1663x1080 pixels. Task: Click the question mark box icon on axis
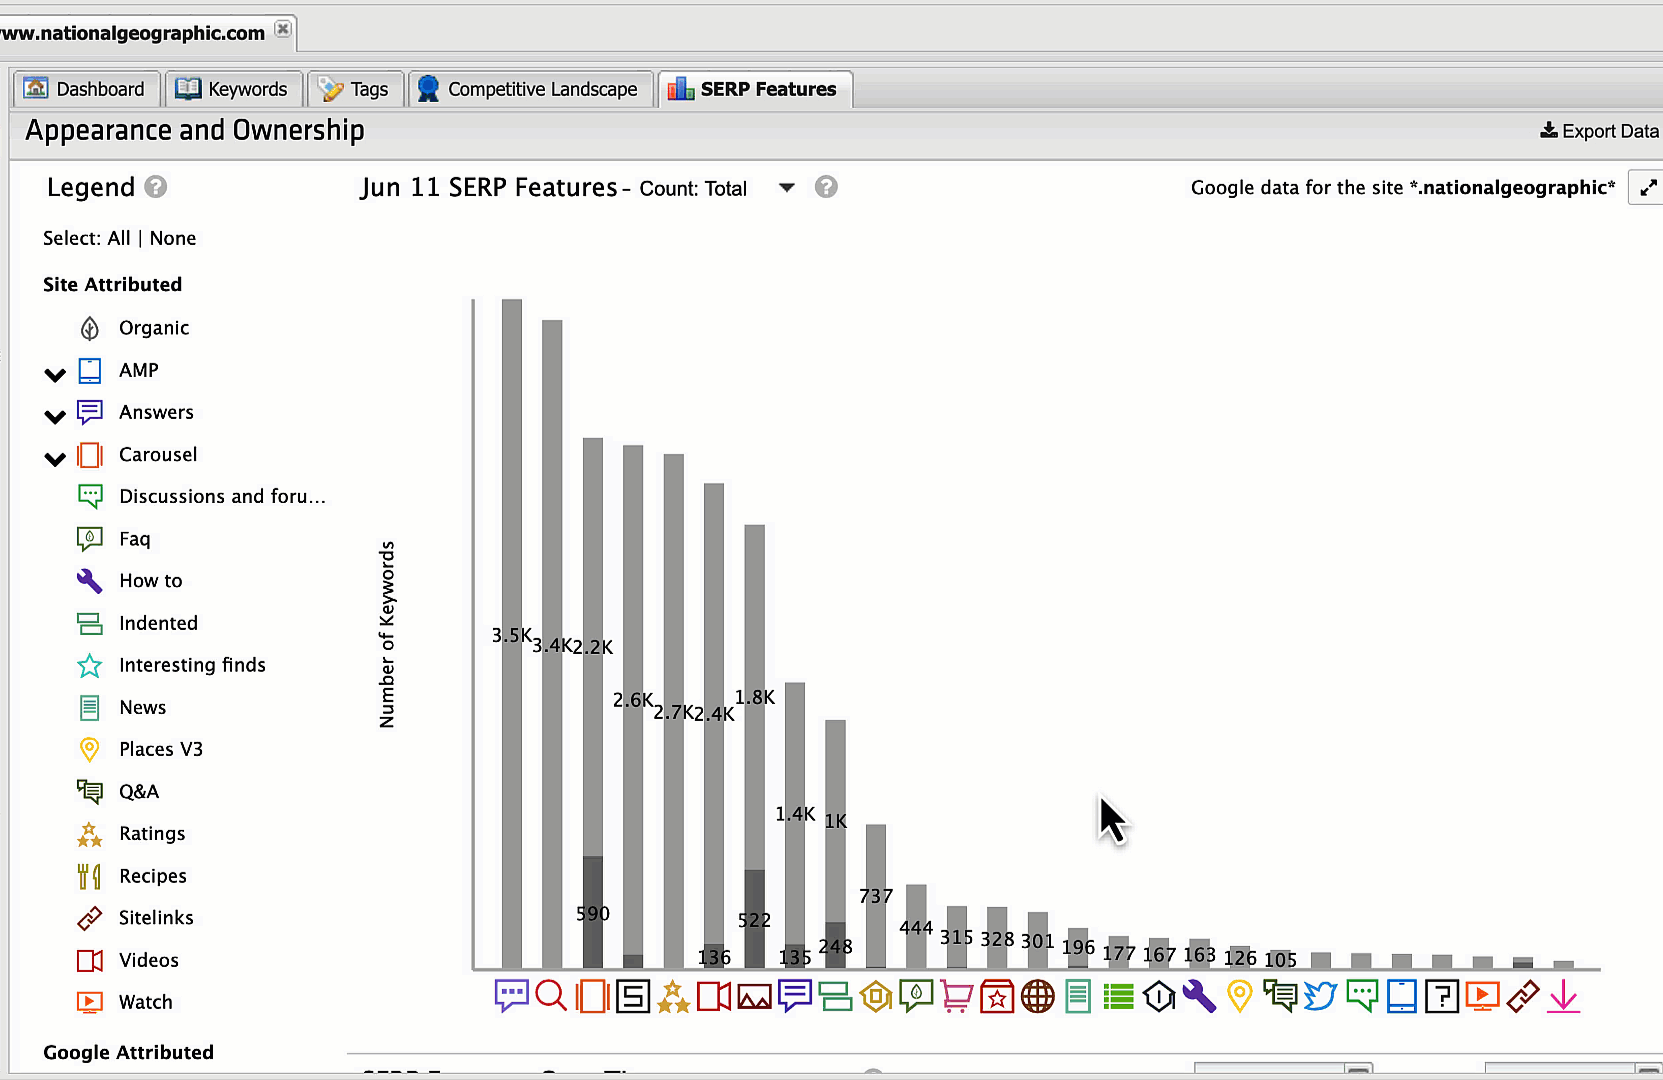click(1441, 996)
